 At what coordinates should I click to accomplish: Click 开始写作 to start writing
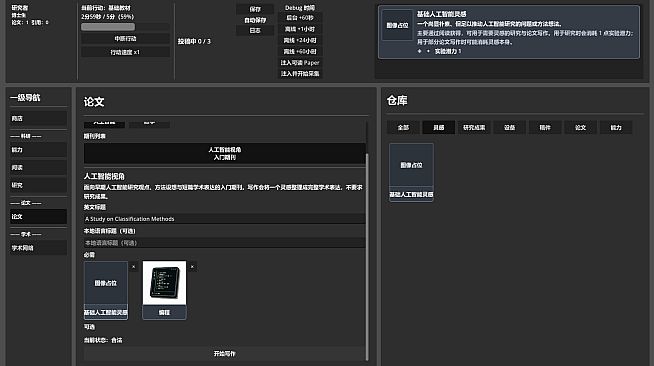pos(224,353)
